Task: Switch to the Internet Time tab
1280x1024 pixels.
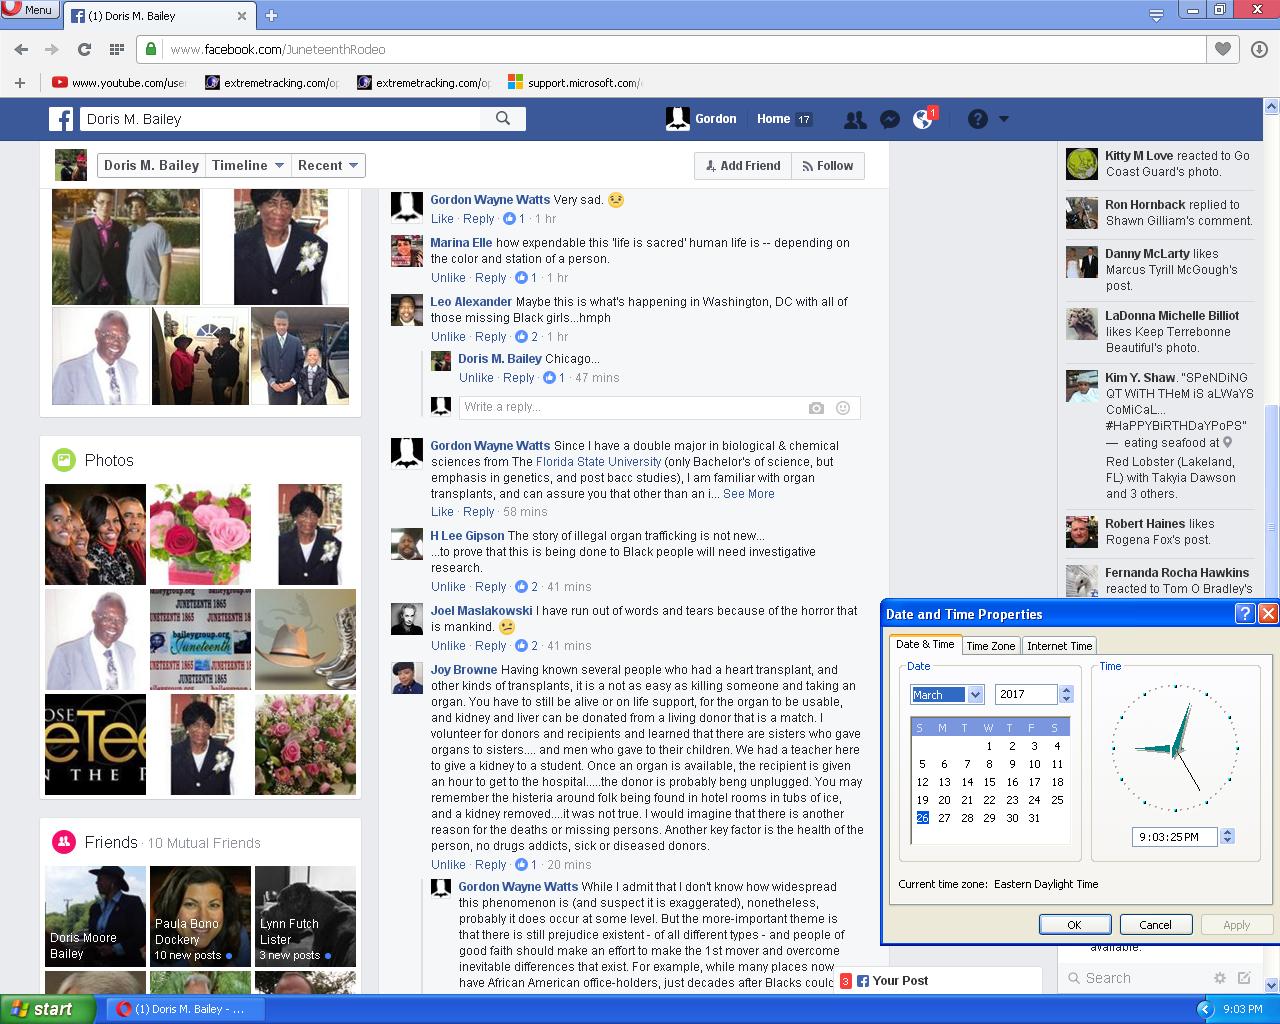Action: (x=1059, y=646)
